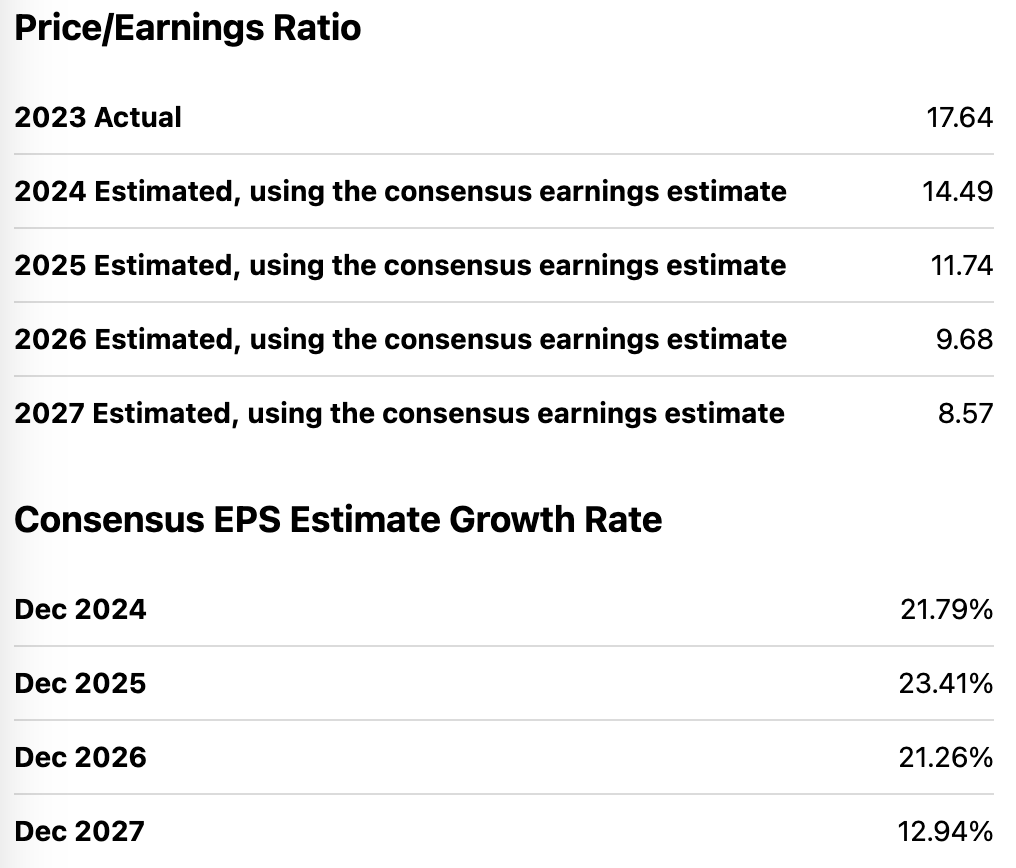Click the 23.41% growth rate value
1016x868 pixels.
[x=946, y=683]
